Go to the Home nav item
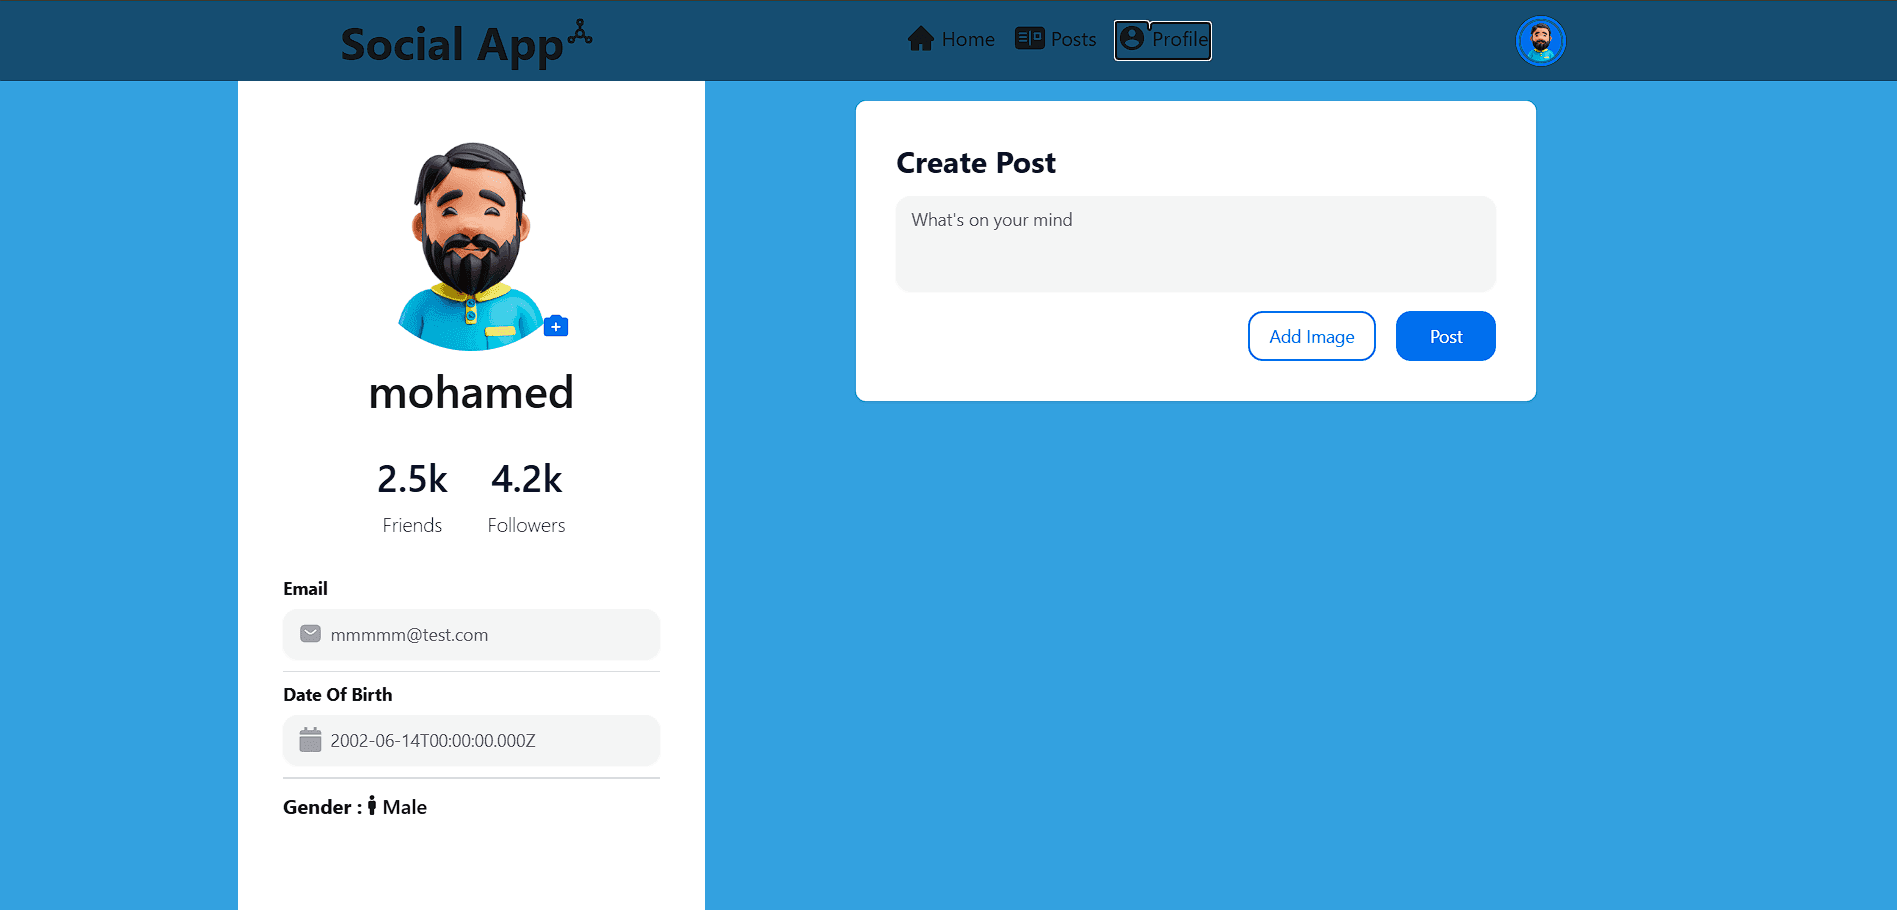 point(951,39)
